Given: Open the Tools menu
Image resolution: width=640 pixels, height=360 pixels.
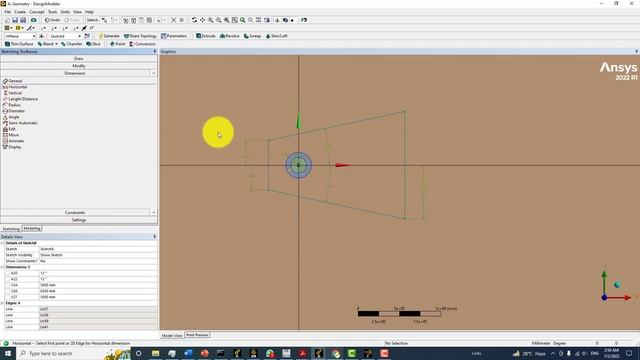Looking at the screenshot, I should pyautogui.click(x=53, y=12).
